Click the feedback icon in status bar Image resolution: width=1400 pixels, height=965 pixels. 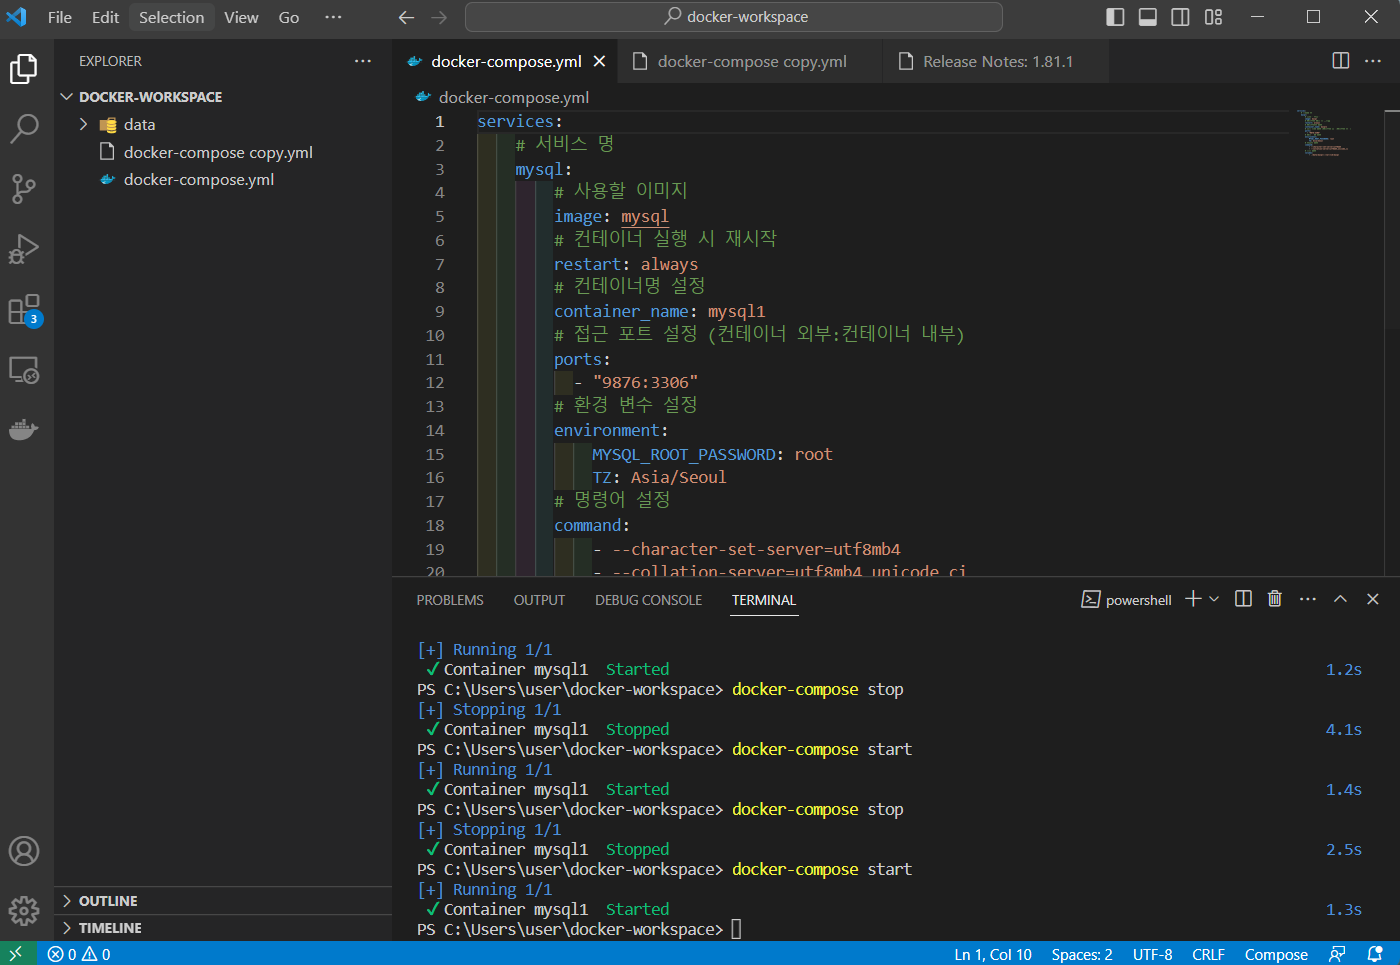point(1337,954)
